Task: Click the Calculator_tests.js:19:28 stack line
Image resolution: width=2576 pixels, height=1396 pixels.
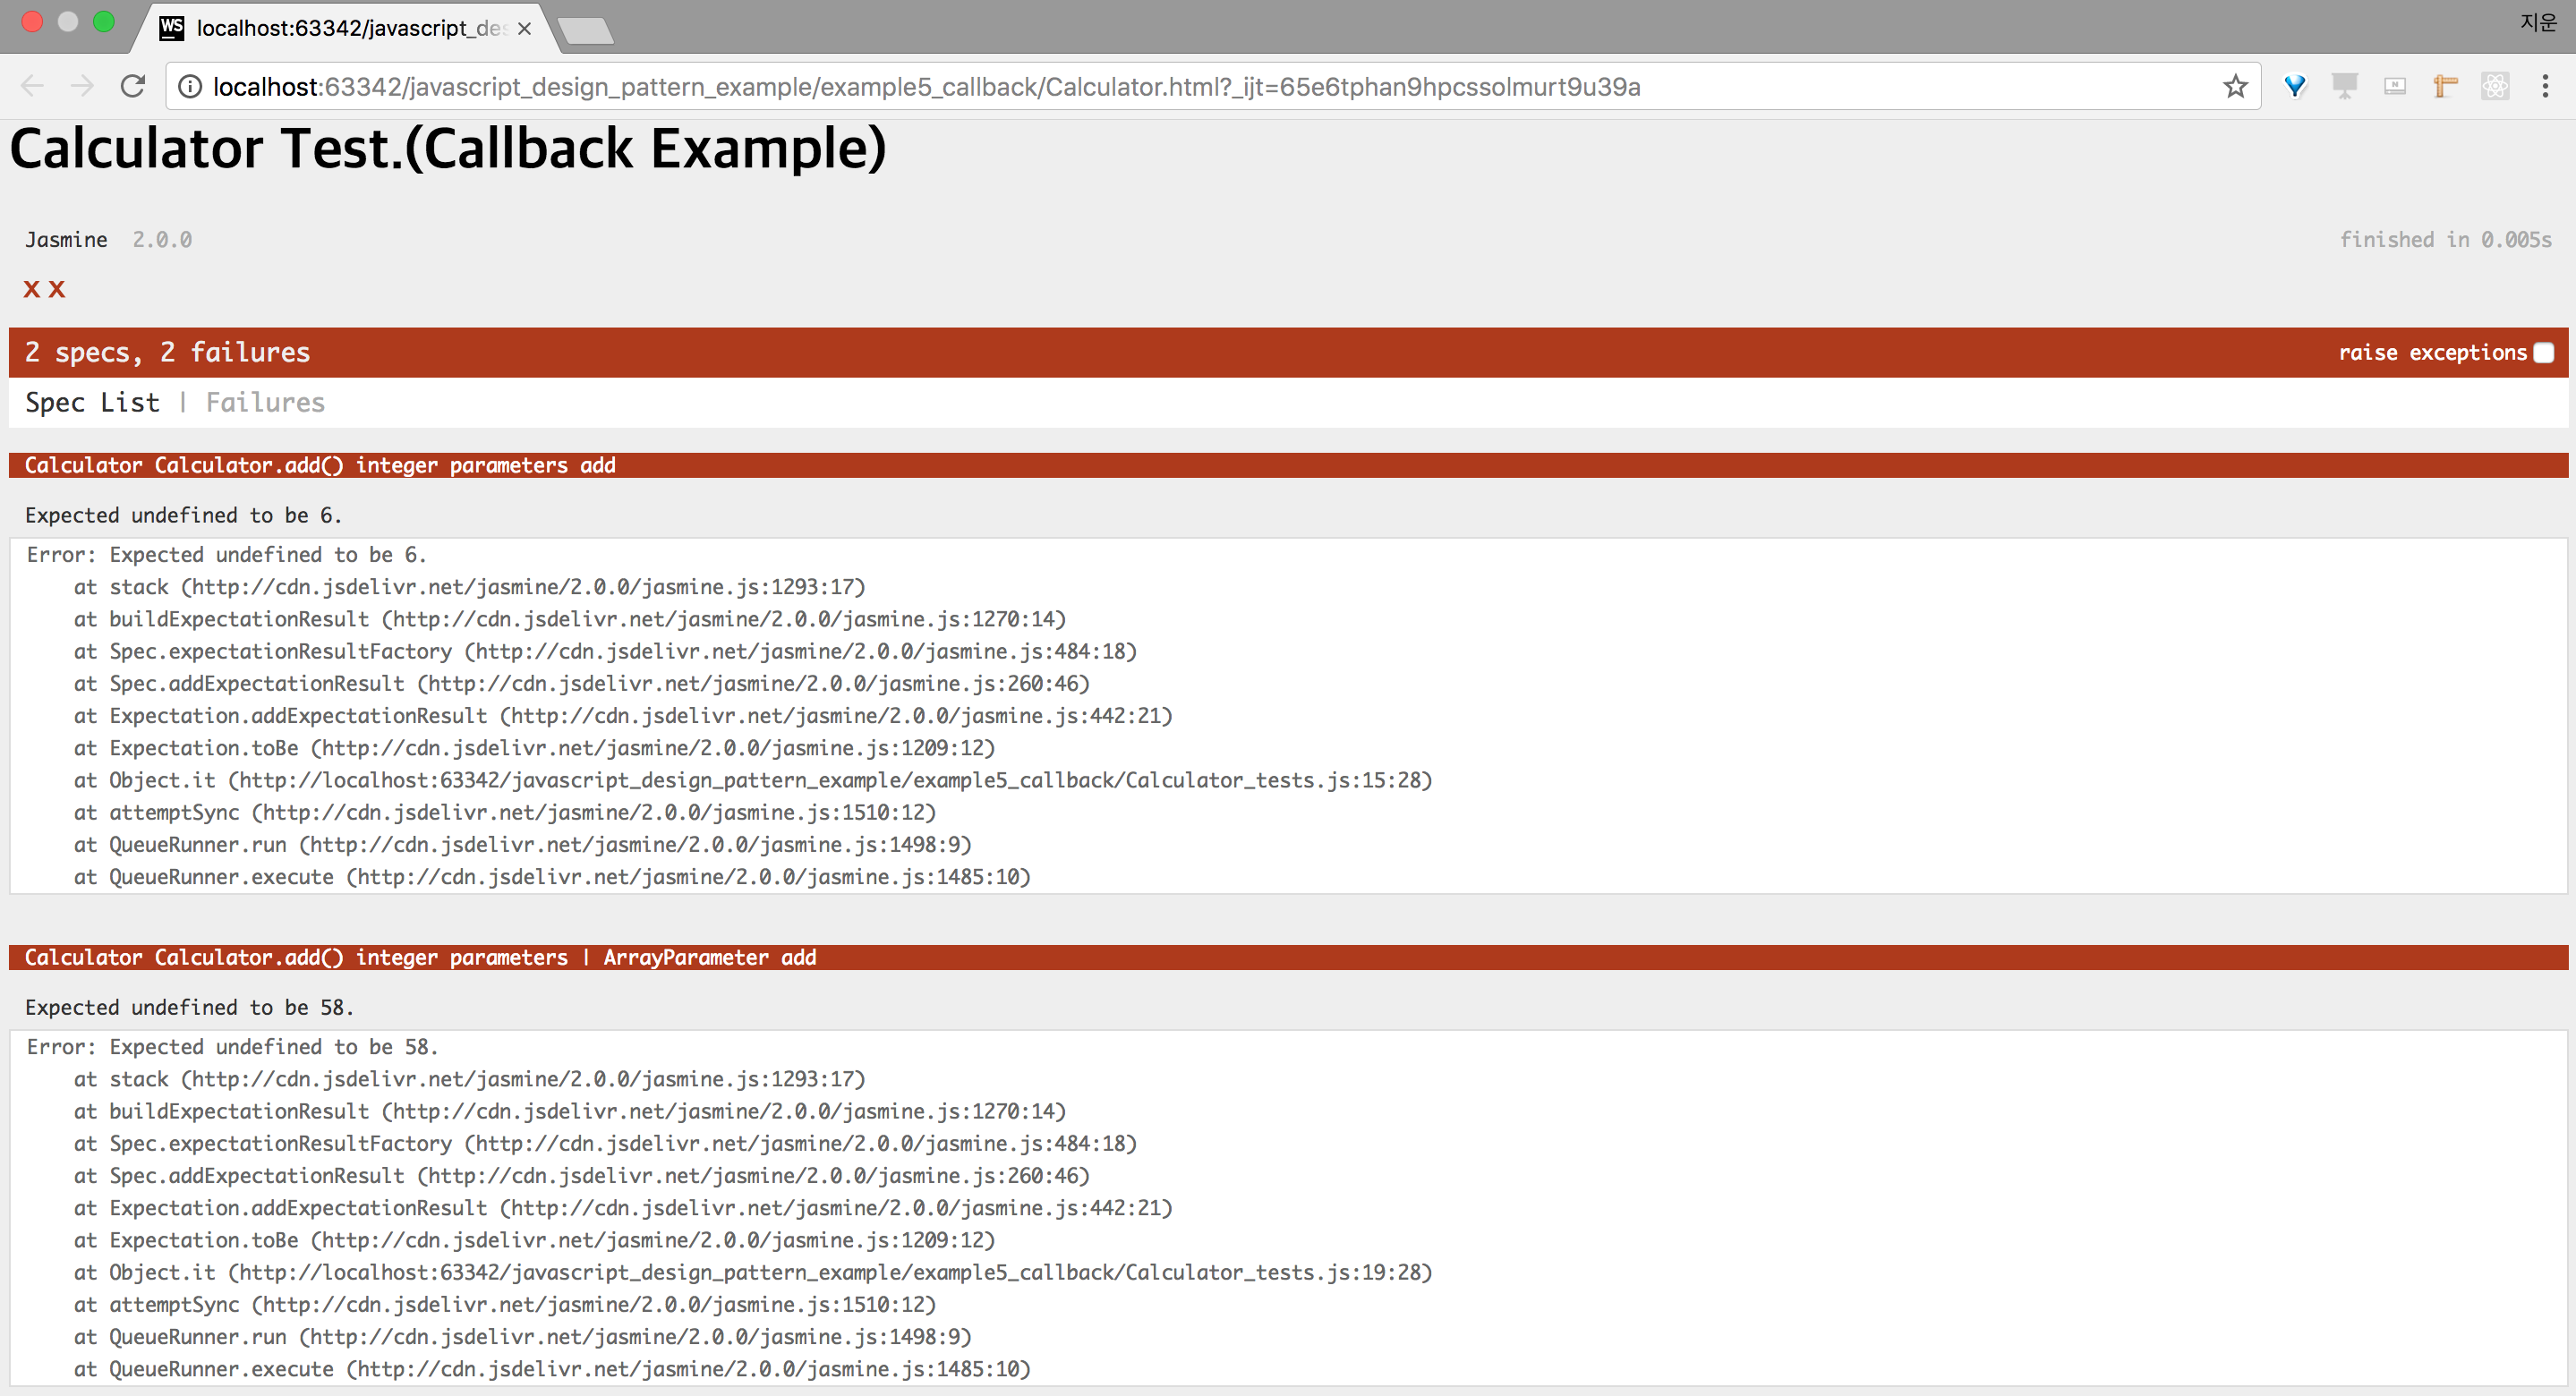Action: tap(753, 1272)
